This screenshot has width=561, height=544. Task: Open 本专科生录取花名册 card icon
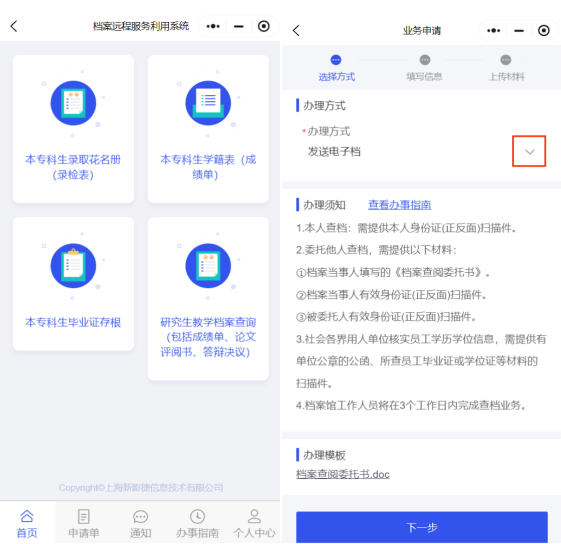click(73, 103)
